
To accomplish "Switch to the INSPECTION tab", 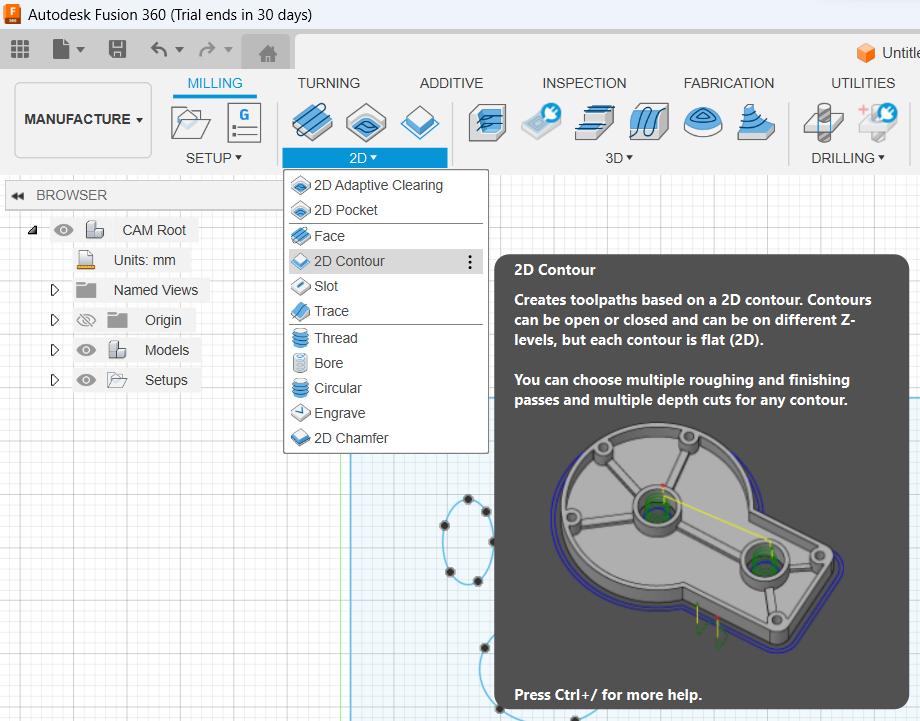I will tap(584, 83).
